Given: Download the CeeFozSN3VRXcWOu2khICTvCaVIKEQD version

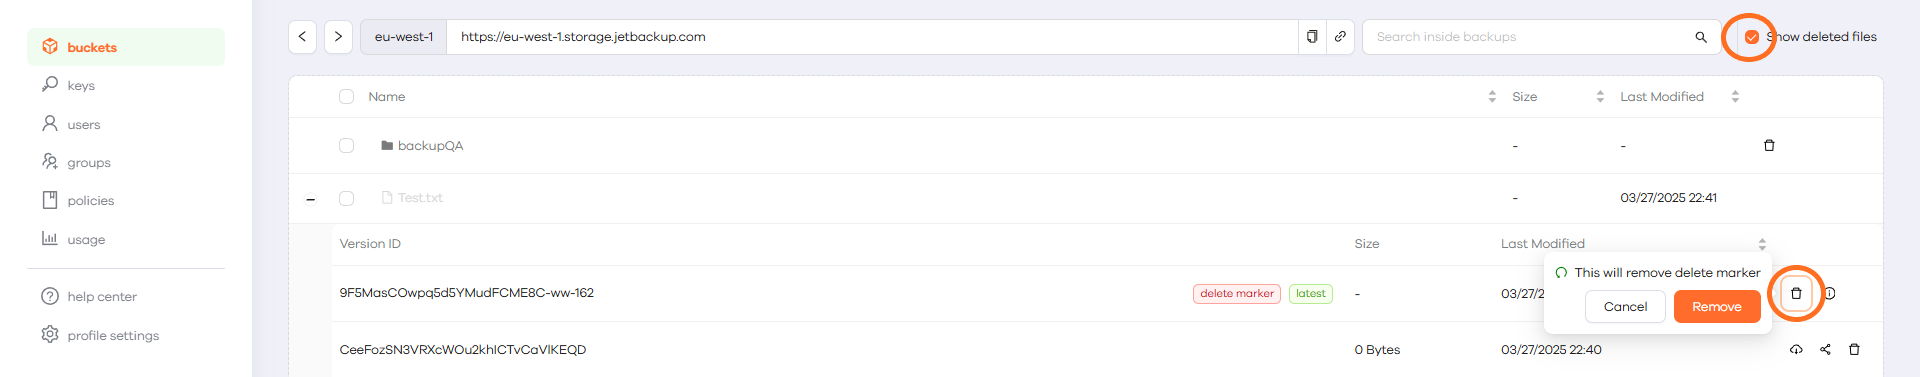Looking at the screenshot, I should tap(1796, 350).
